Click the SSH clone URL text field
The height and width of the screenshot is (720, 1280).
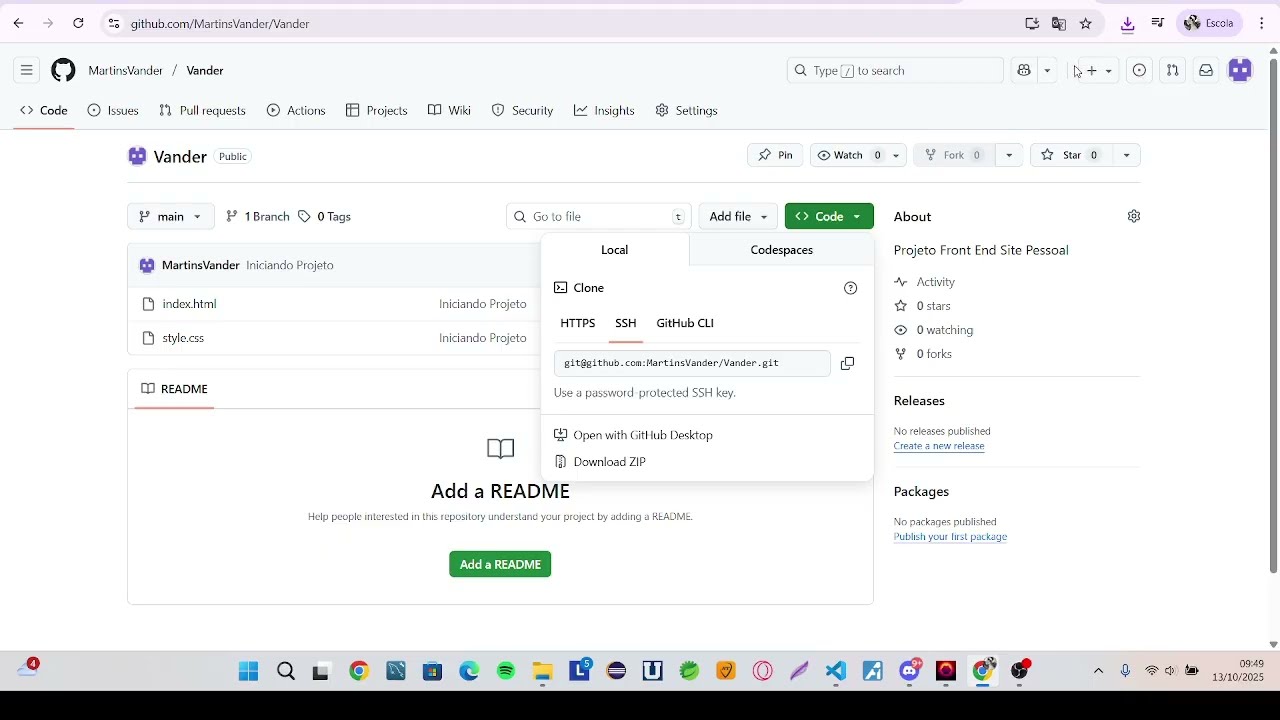pyautogui.click(x=692, y=363)
